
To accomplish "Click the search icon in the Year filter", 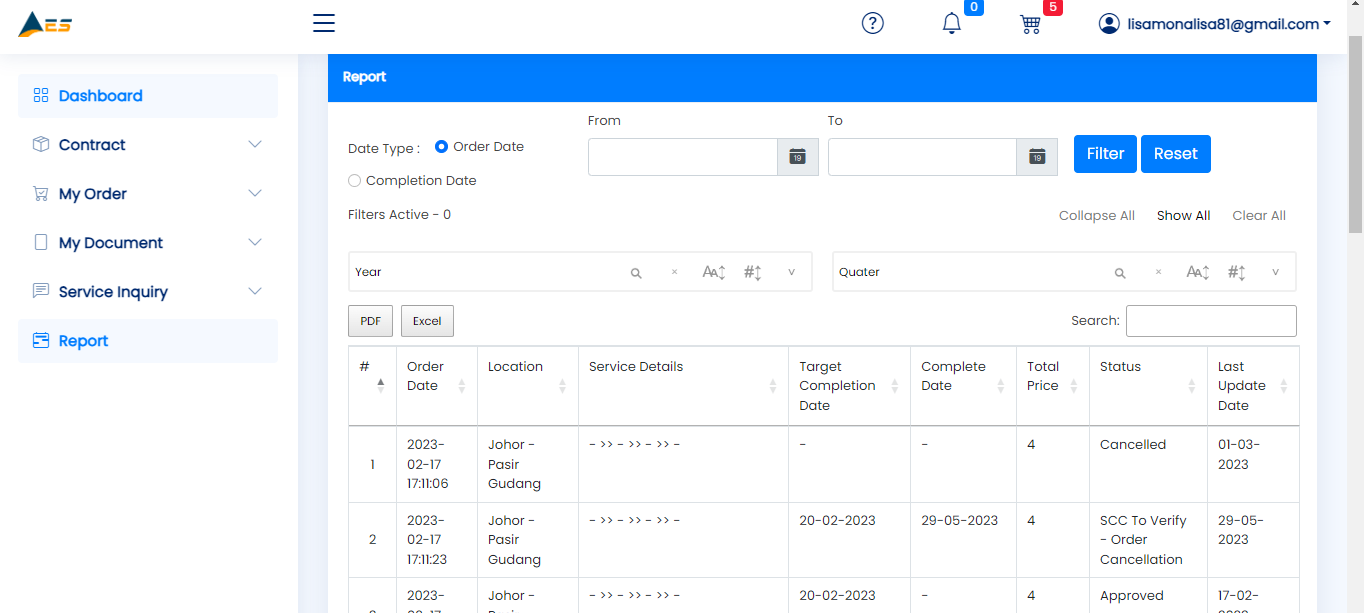I will [x=636, y=272].
